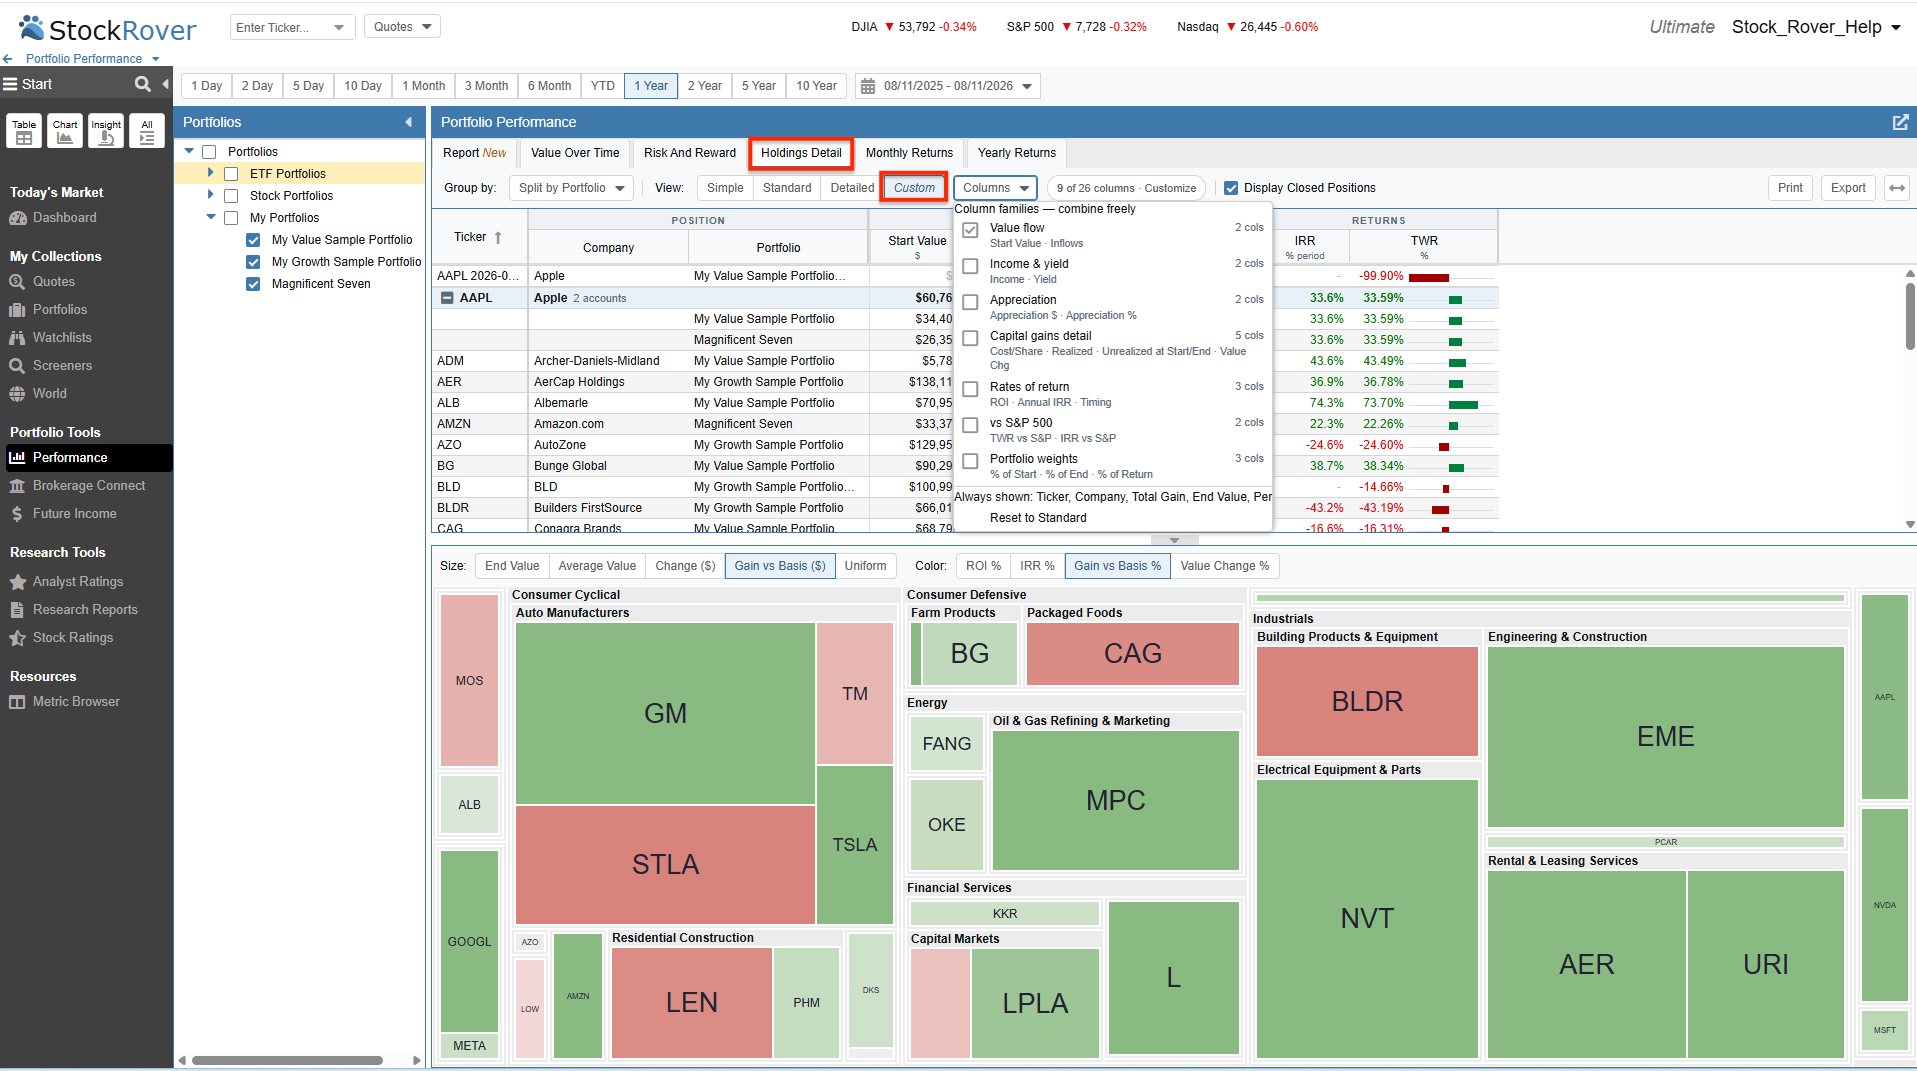Open Research Reports
1917x1071 pixels.
(x=84, y=610)
